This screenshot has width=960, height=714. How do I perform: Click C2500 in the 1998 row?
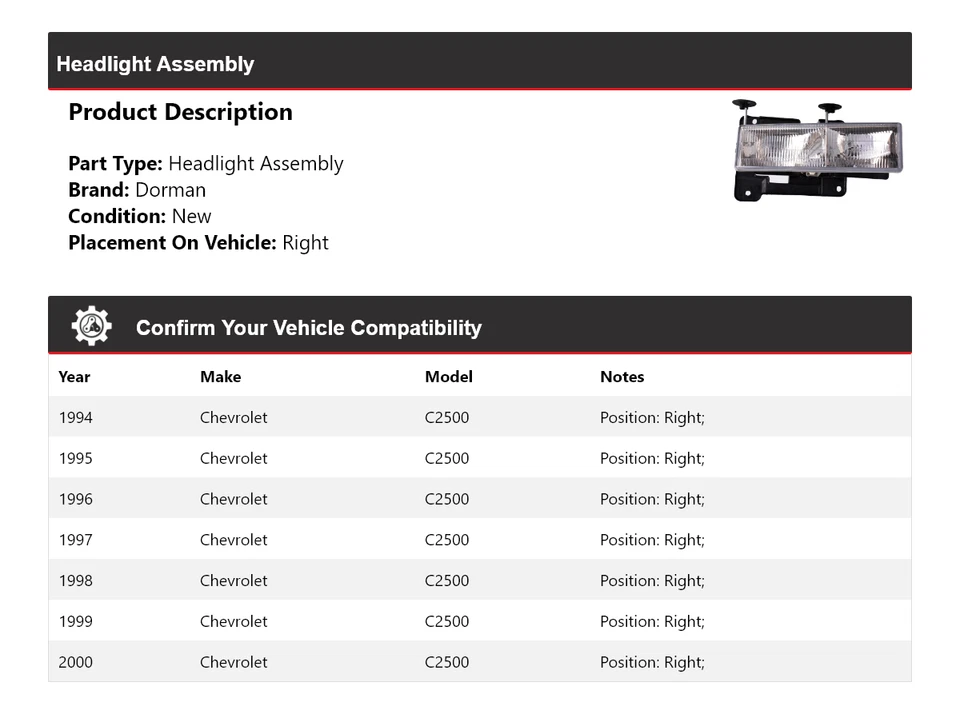pyautogui.click(x=446, y=581)
